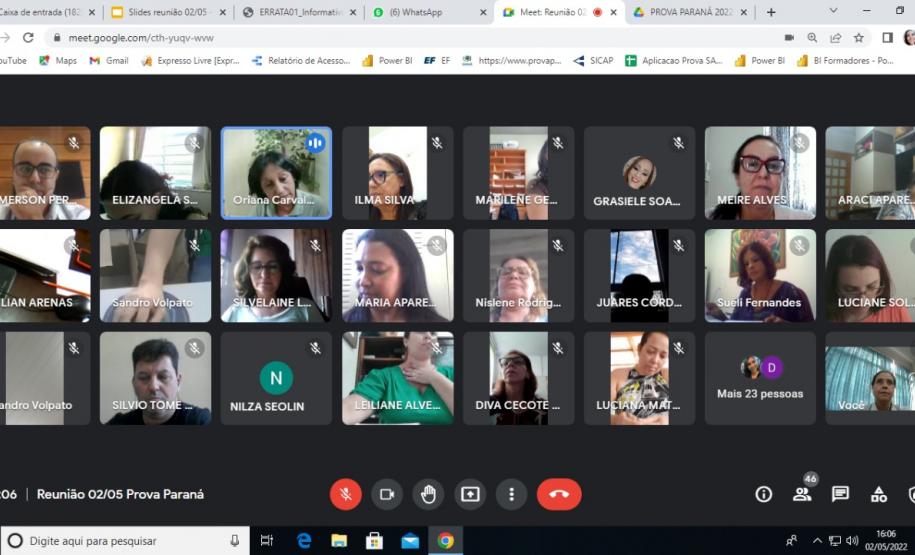Show the participants list with 46 badge
915x555 pixels.
[x=802, y=494]
